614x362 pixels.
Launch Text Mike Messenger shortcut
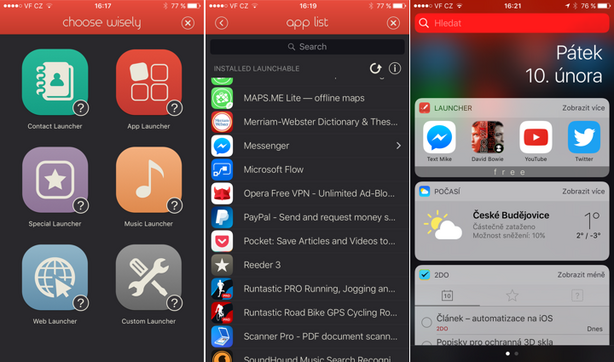[x=439, y=141]
